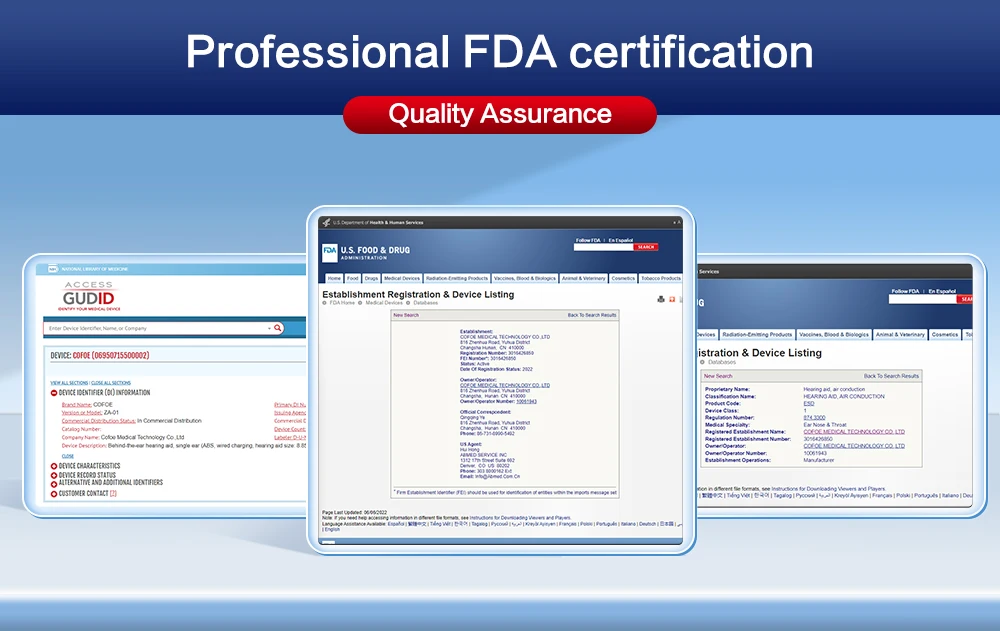Click the English language link on center page

pos(332,530)
